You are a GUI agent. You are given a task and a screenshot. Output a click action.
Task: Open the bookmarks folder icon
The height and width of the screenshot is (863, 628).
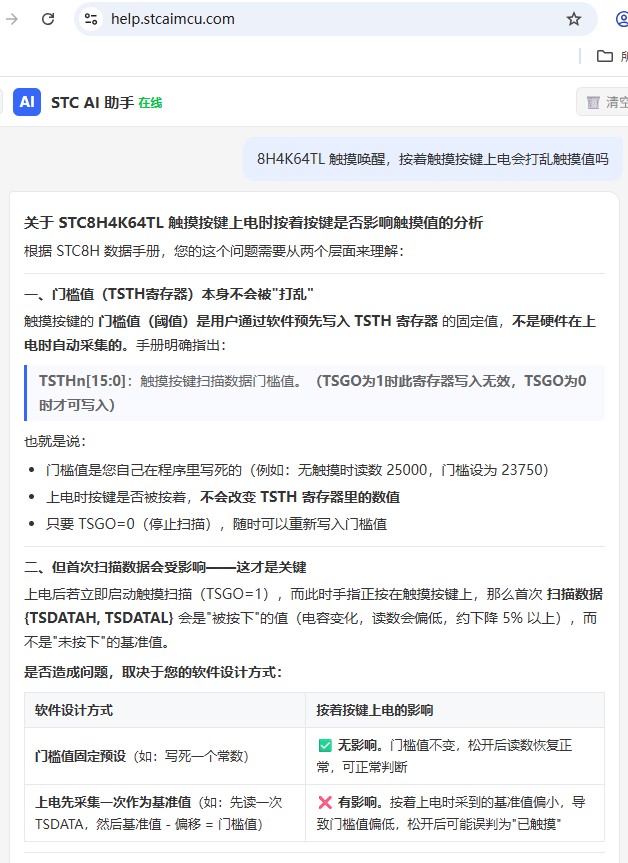pos(605,56)
